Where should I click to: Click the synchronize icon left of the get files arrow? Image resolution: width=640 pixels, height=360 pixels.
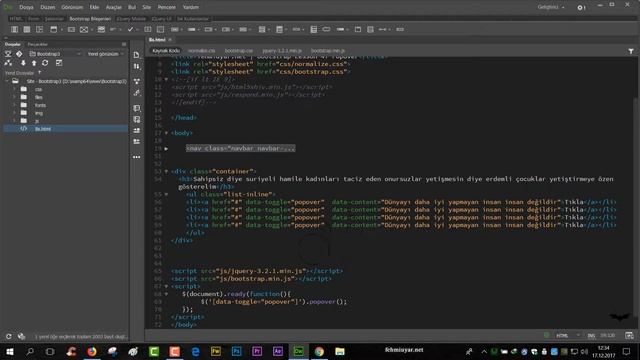click(8, 63)
